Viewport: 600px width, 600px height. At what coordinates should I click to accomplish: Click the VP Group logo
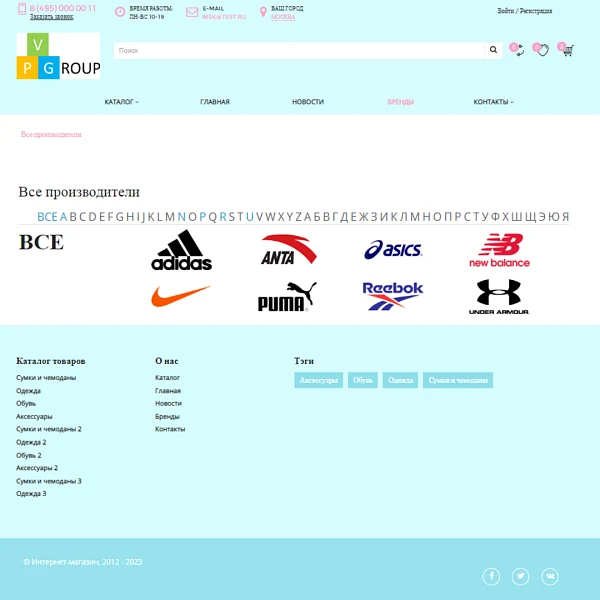click(x=58, y=56)
